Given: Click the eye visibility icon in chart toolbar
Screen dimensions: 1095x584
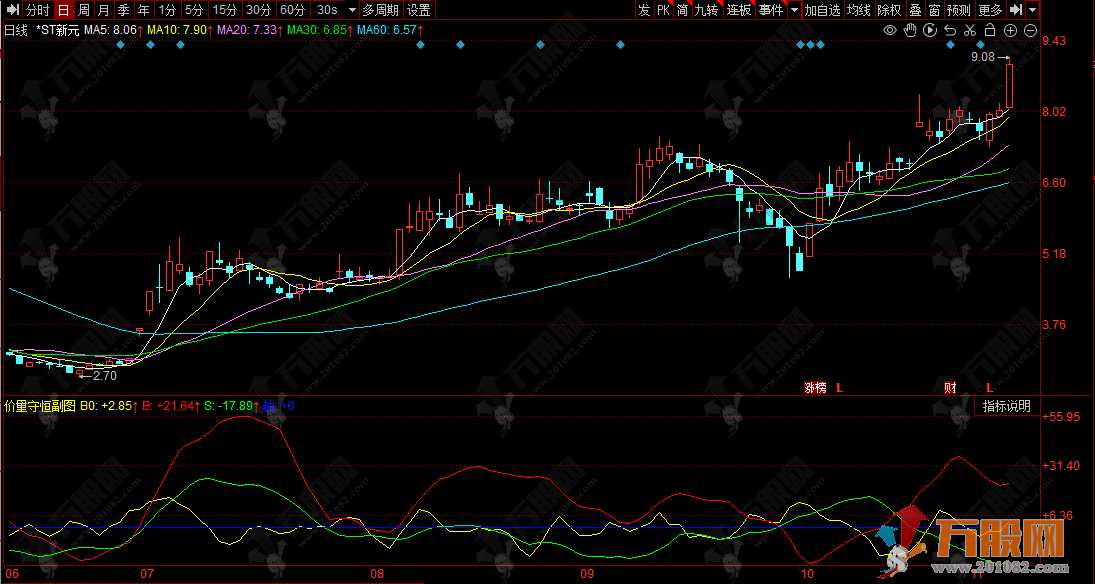Looking at the screenshot, I should click(x=890, y=31).
